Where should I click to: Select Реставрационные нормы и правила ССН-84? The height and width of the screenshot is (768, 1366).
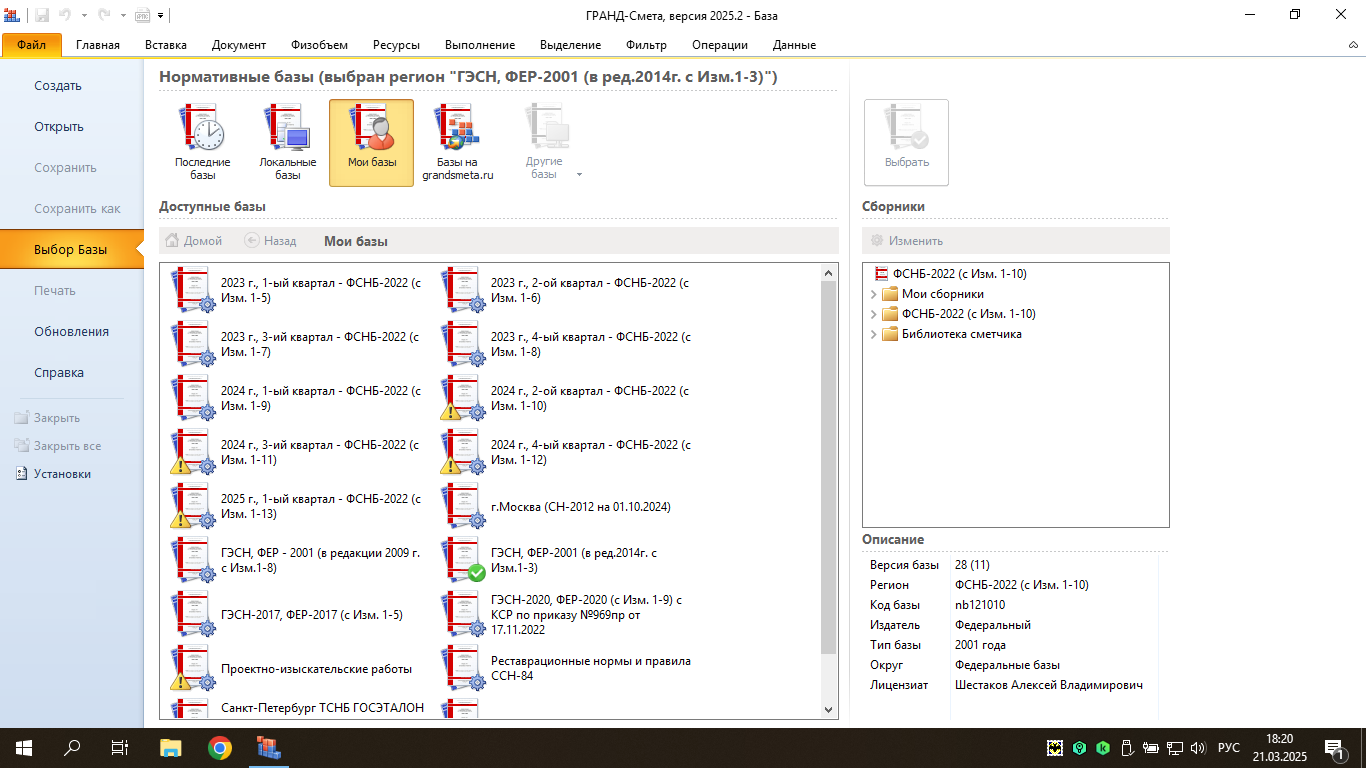[567, 668]
